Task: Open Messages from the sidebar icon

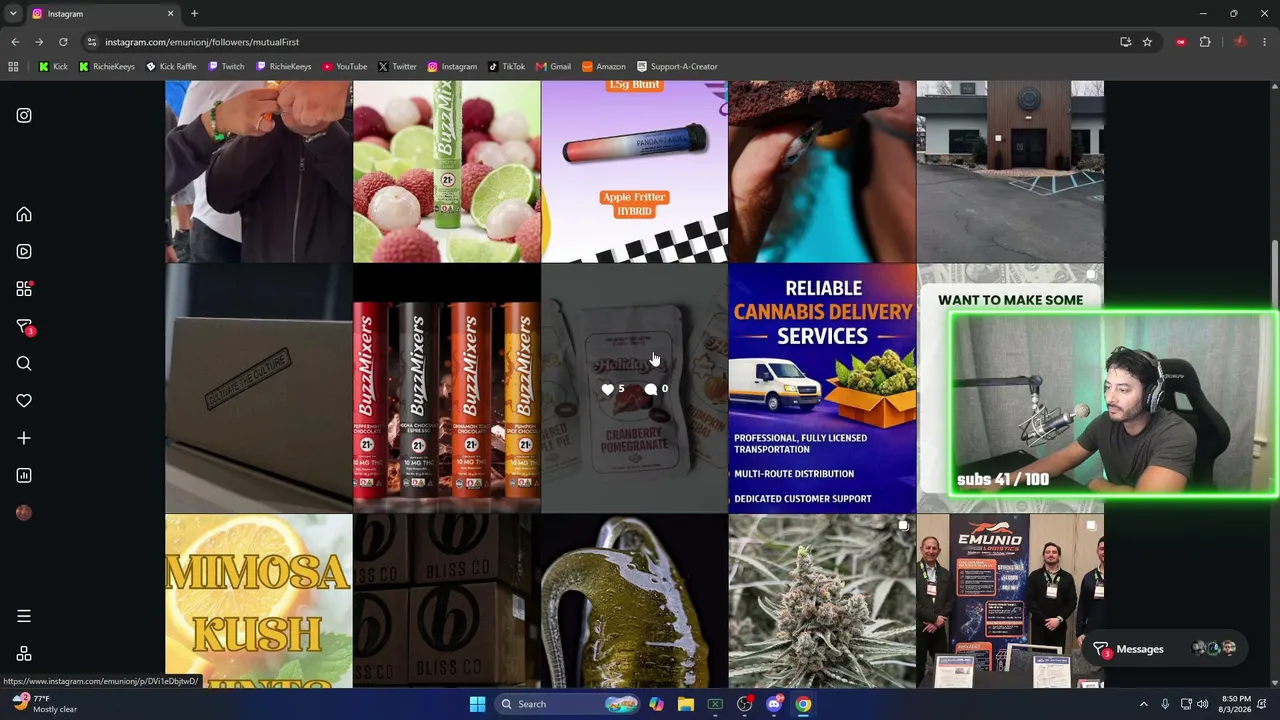Action: tap(24, 326)
